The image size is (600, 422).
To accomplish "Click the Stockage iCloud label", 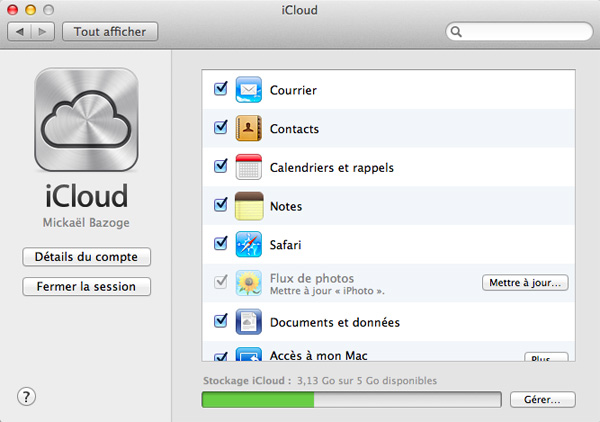I will [247, 381].
